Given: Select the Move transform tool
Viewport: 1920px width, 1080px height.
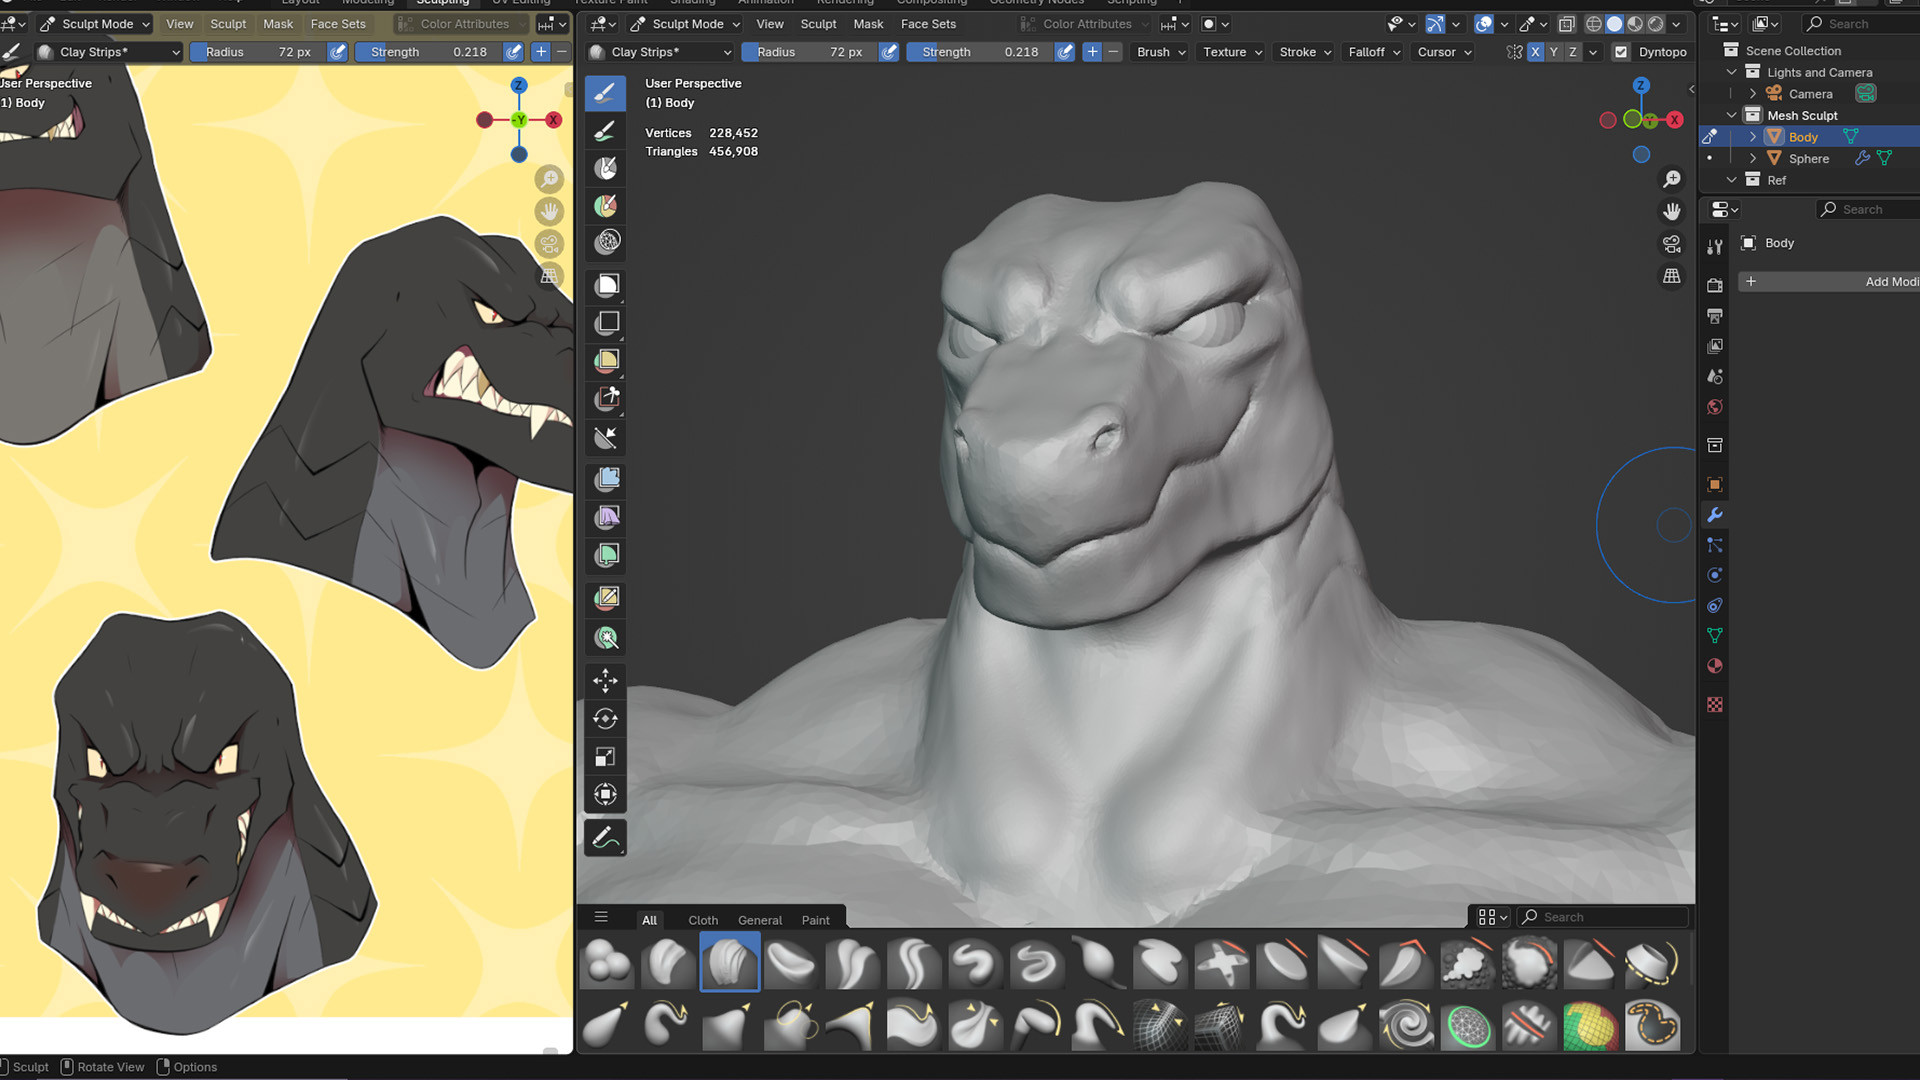Looking at the screenshot, I should tap(605, 680).
